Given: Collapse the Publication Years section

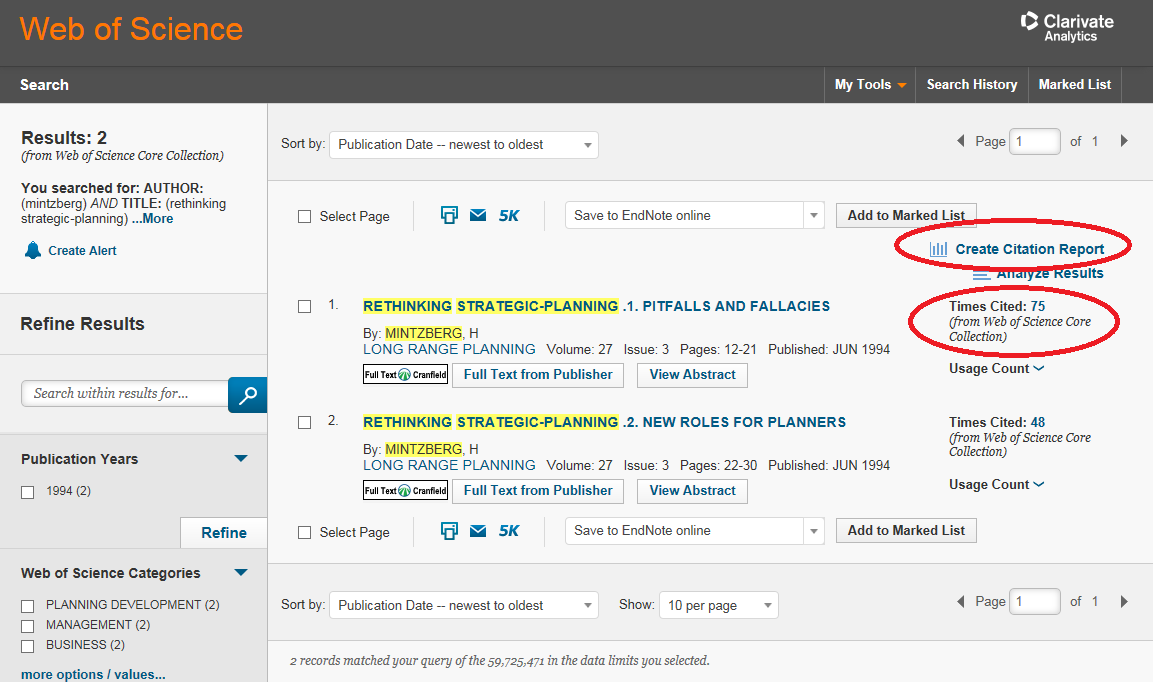Looking at the screenshot, I should point(240,459).
